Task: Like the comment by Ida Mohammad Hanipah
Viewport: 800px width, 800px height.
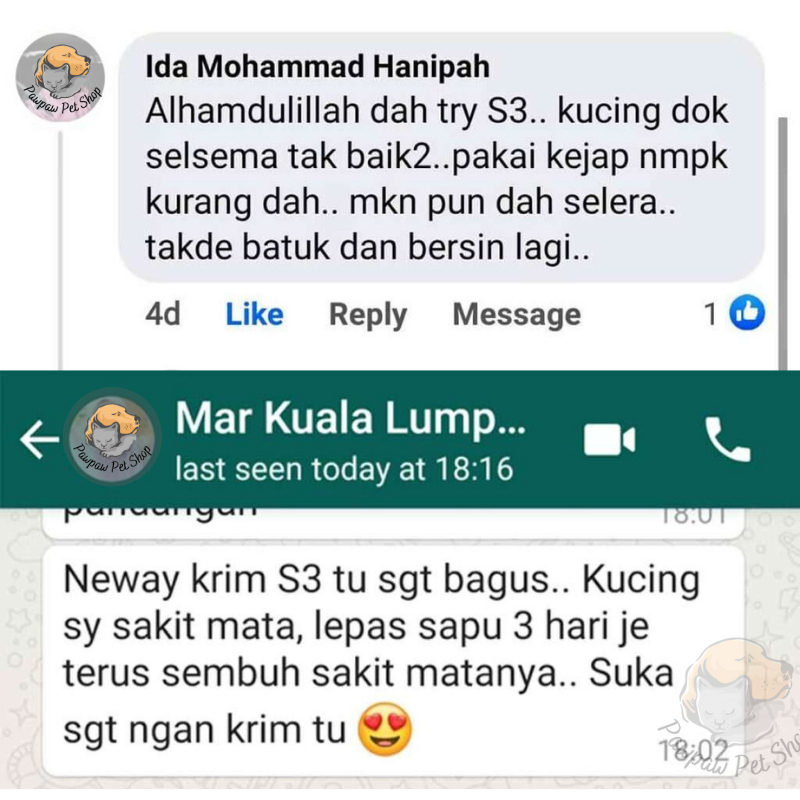Action: [254, 314]
